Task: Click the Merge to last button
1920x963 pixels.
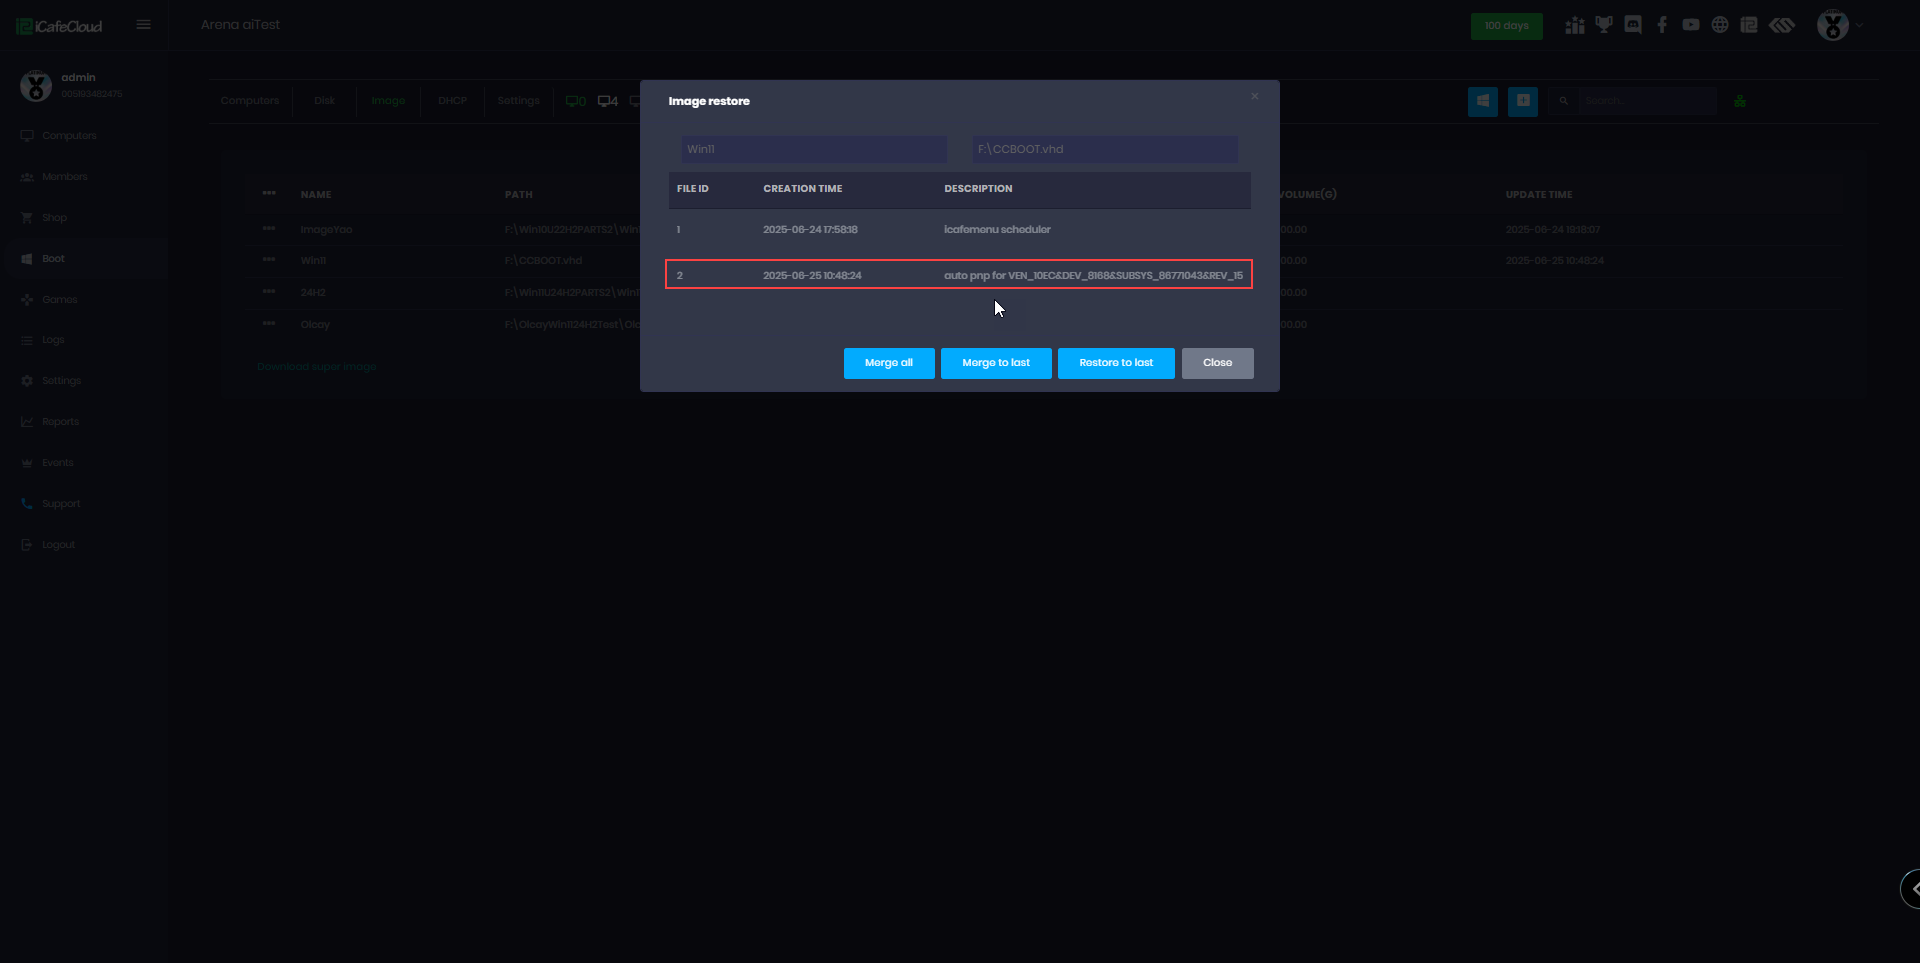Action: (996, 363)
